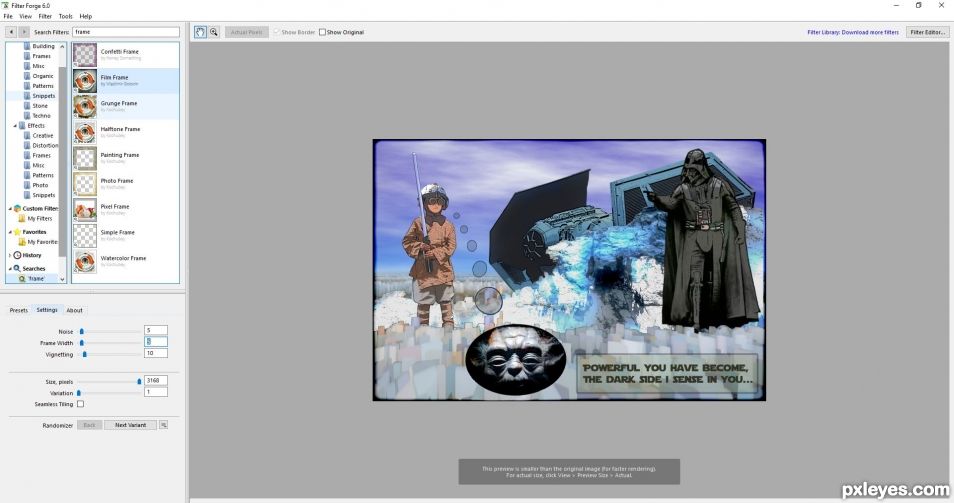Screen dimensions: 954x503
Task: Select Pixel Frame filter thumbnail
Action: click(x=85, y=210)
